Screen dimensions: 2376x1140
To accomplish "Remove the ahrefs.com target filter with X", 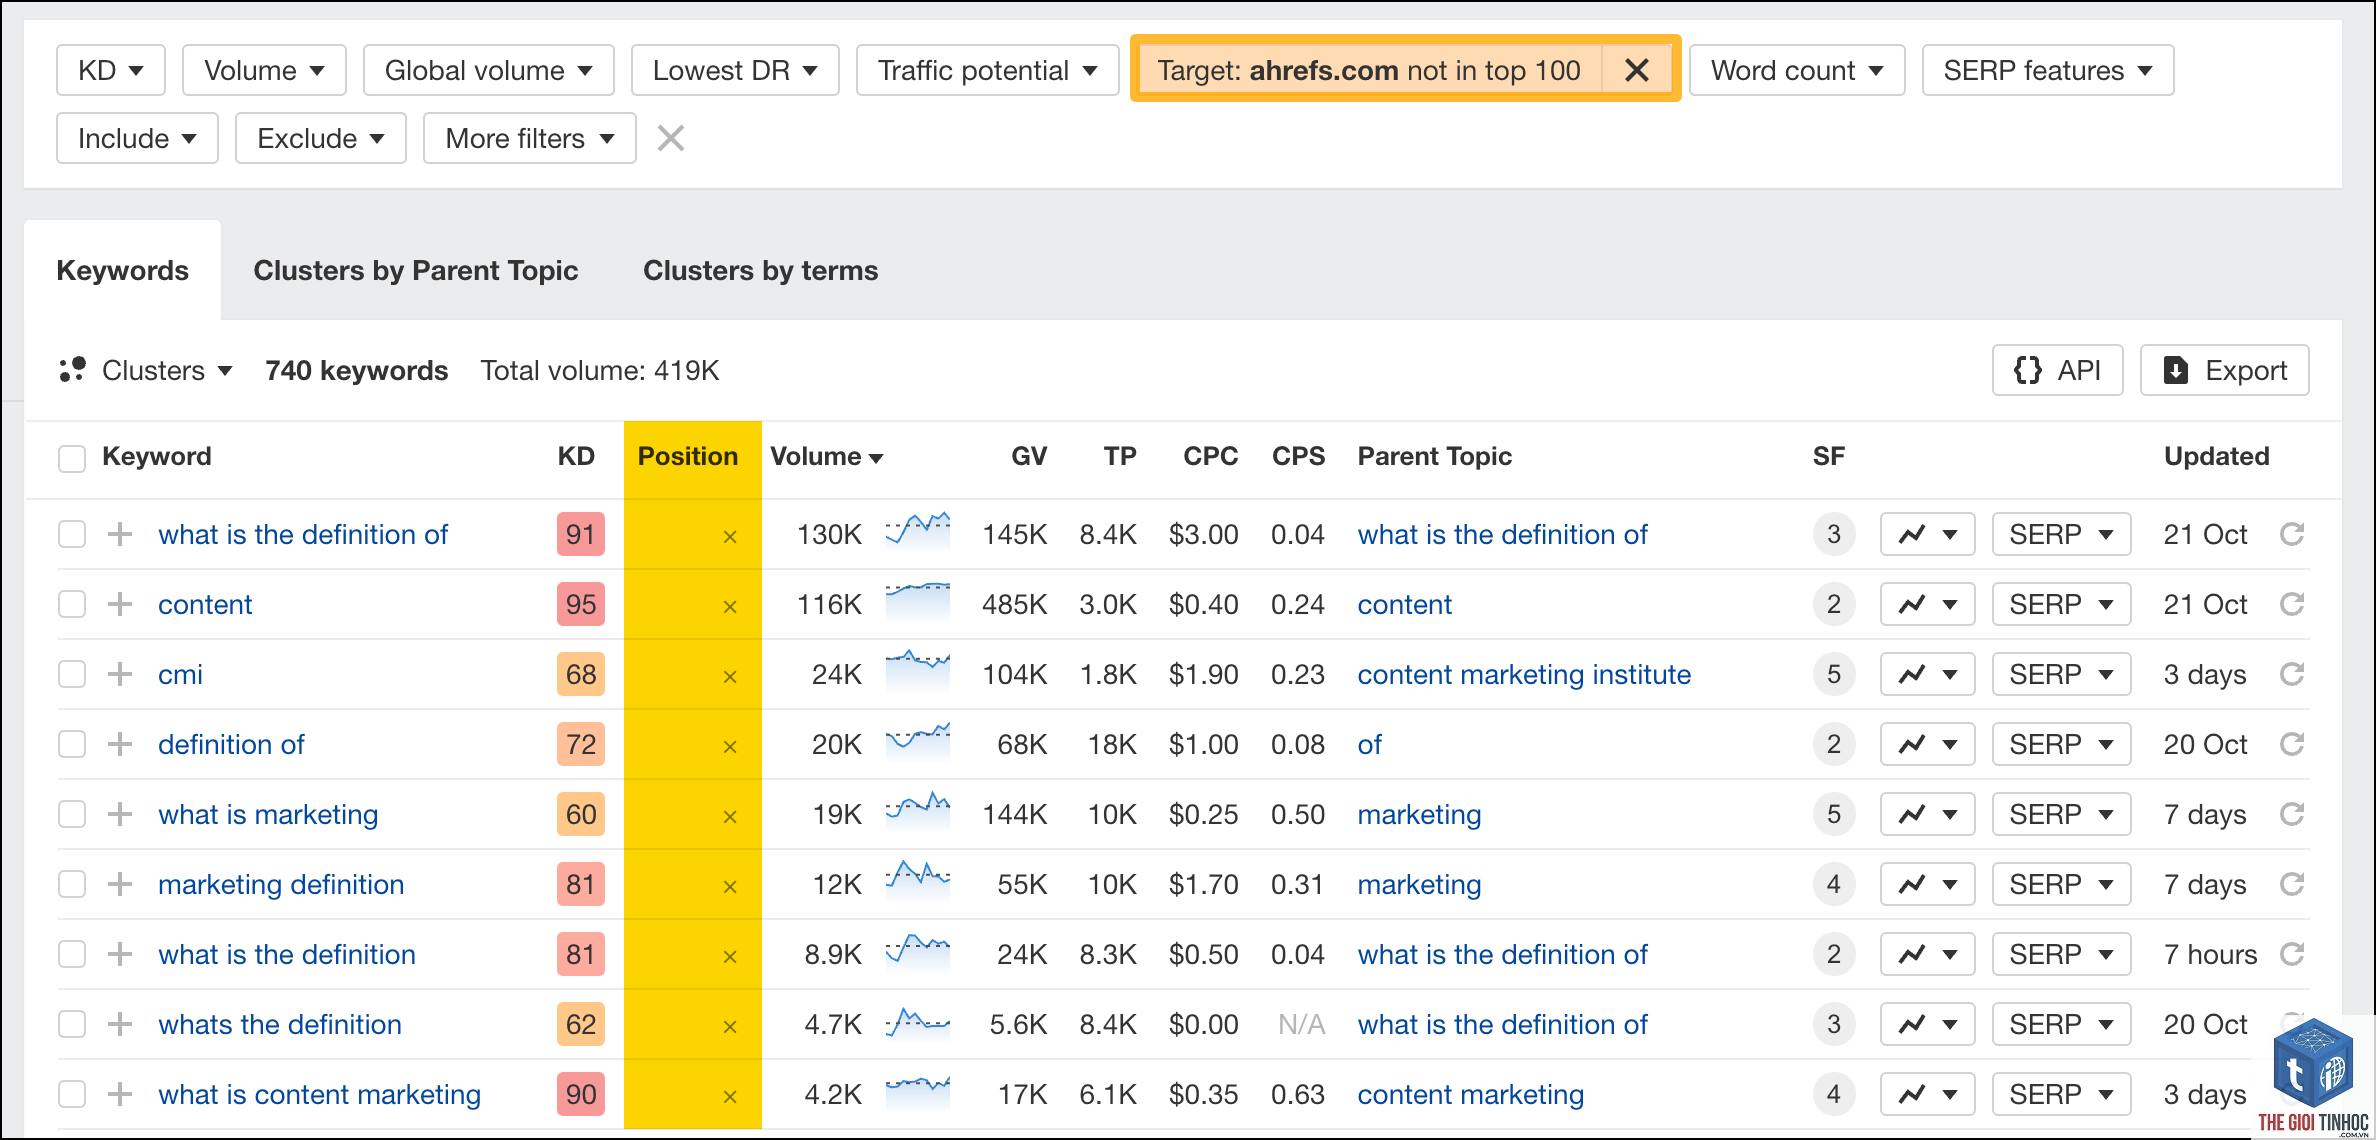I will [1637, 70].
